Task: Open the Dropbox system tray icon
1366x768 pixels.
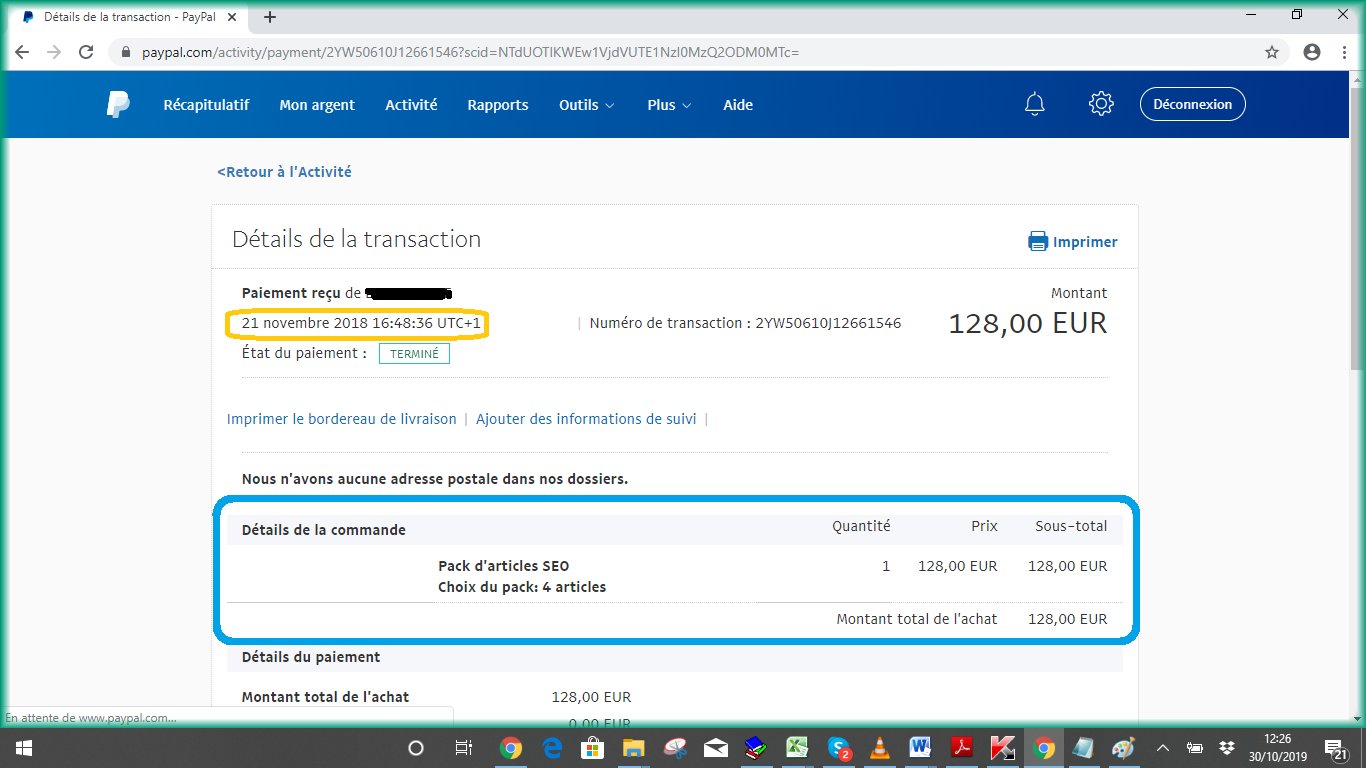Action: point(1227,748)
